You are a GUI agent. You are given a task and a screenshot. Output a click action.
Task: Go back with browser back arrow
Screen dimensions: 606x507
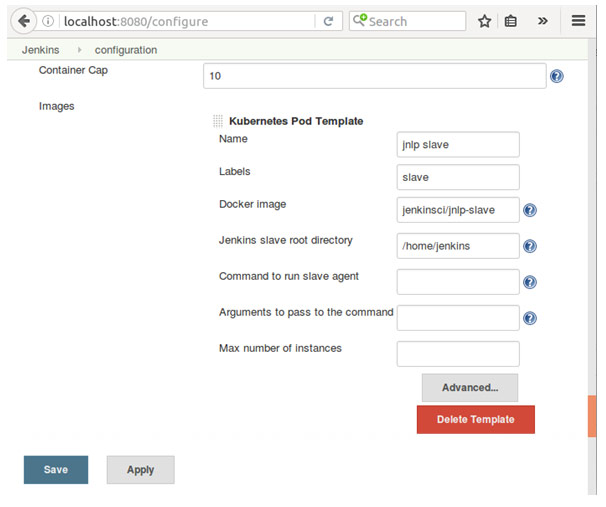click(24, 21)
